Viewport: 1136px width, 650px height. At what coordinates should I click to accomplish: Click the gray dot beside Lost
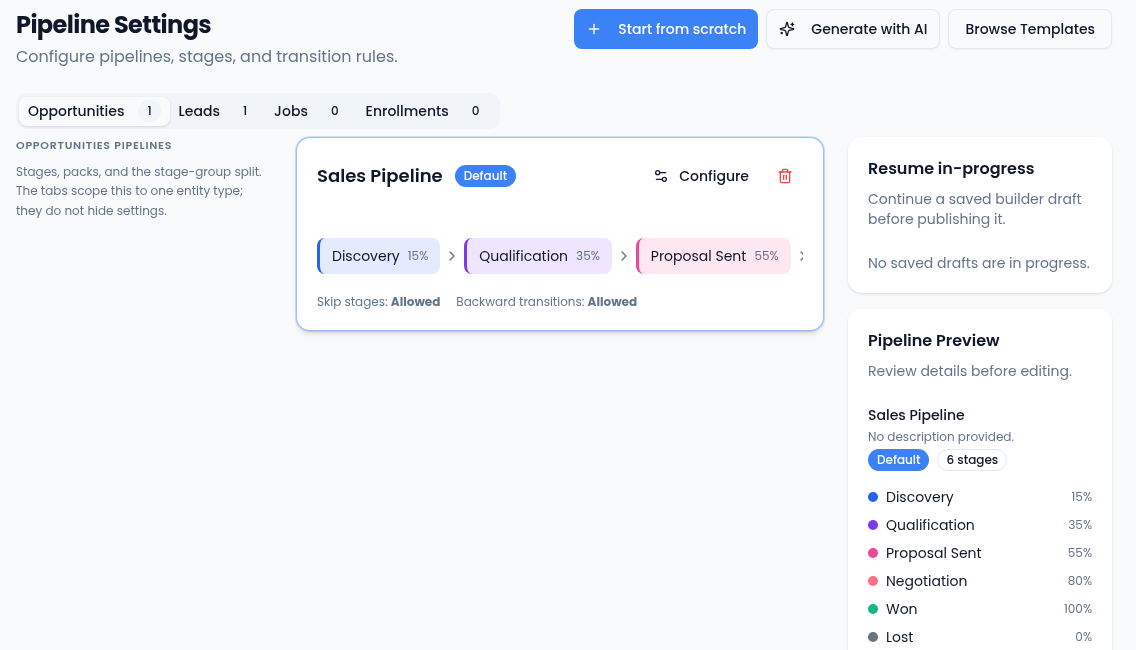(873, 637)
